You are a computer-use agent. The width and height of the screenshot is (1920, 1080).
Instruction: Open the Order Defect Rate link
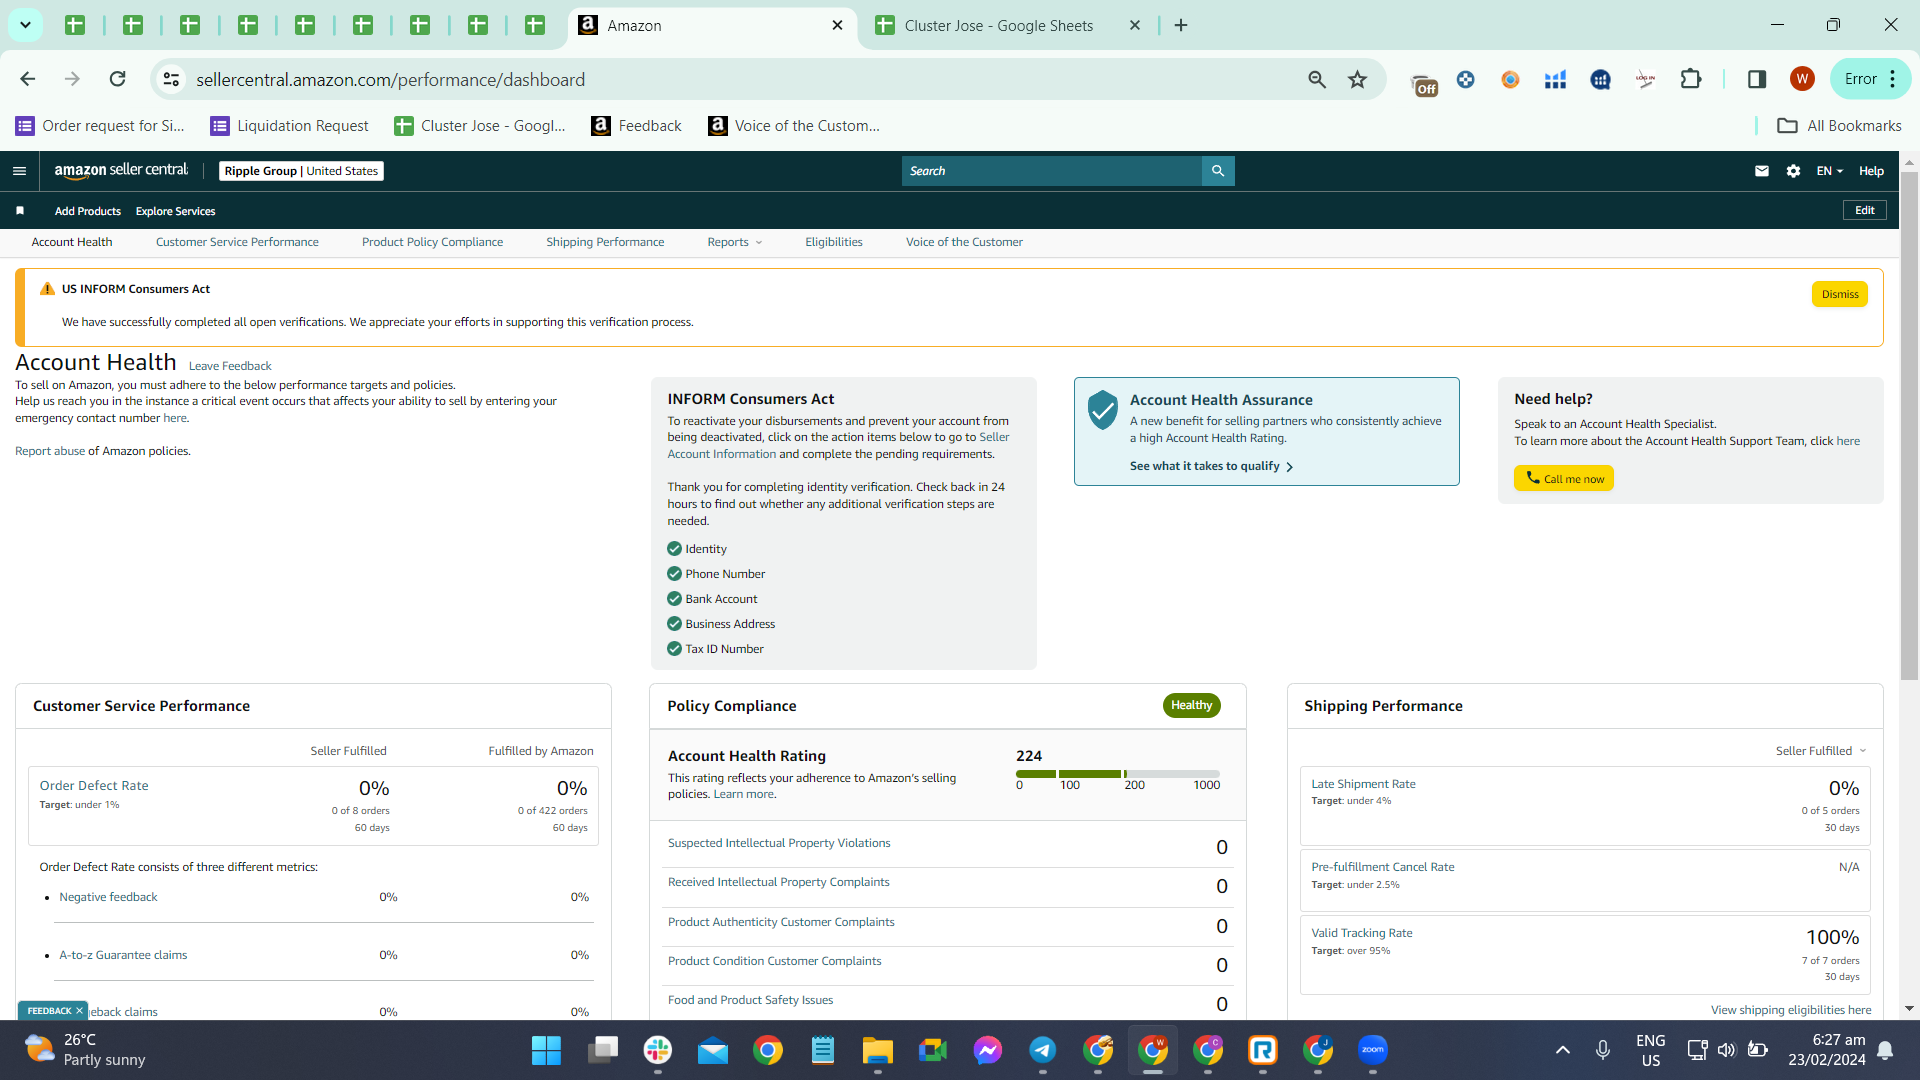click(94, 786)
